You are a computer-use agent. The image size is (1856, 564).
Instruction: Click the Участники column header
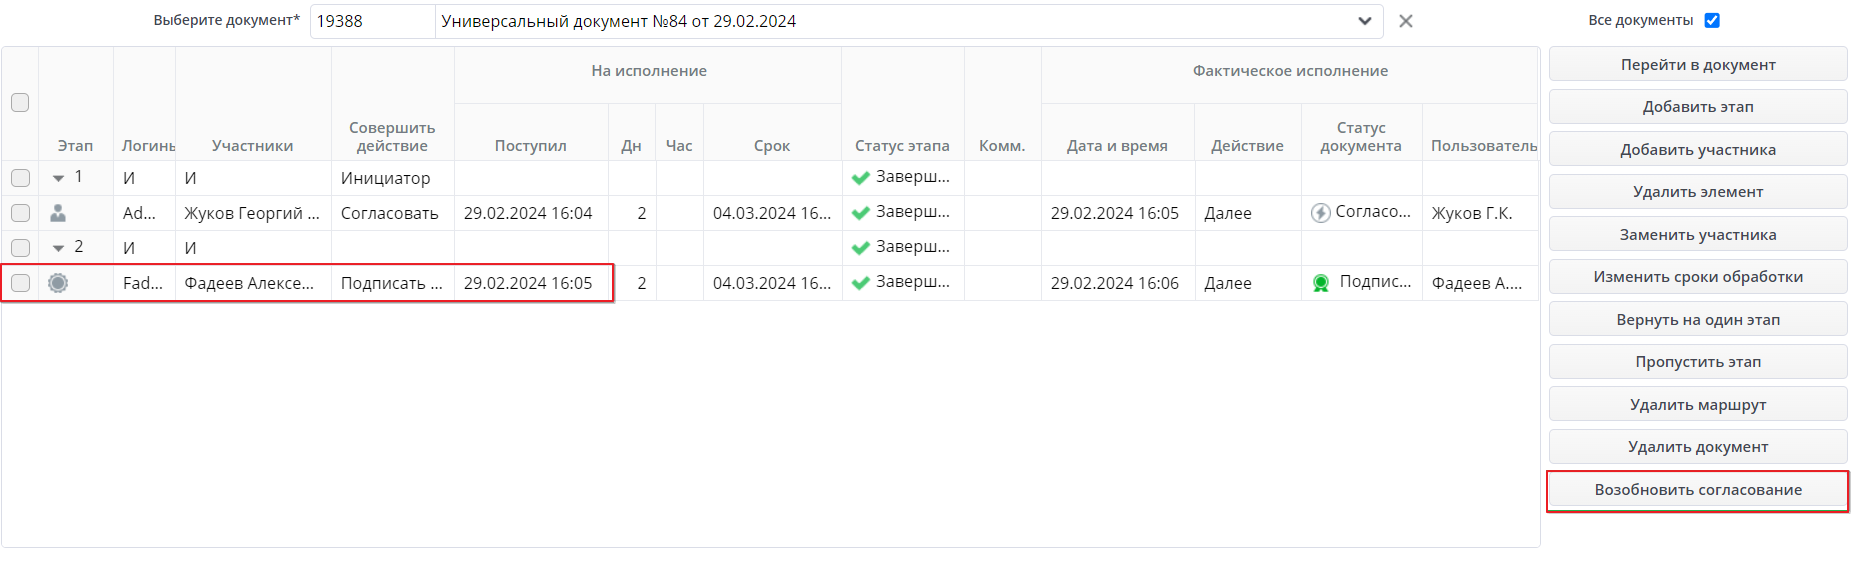coord(252,146)
